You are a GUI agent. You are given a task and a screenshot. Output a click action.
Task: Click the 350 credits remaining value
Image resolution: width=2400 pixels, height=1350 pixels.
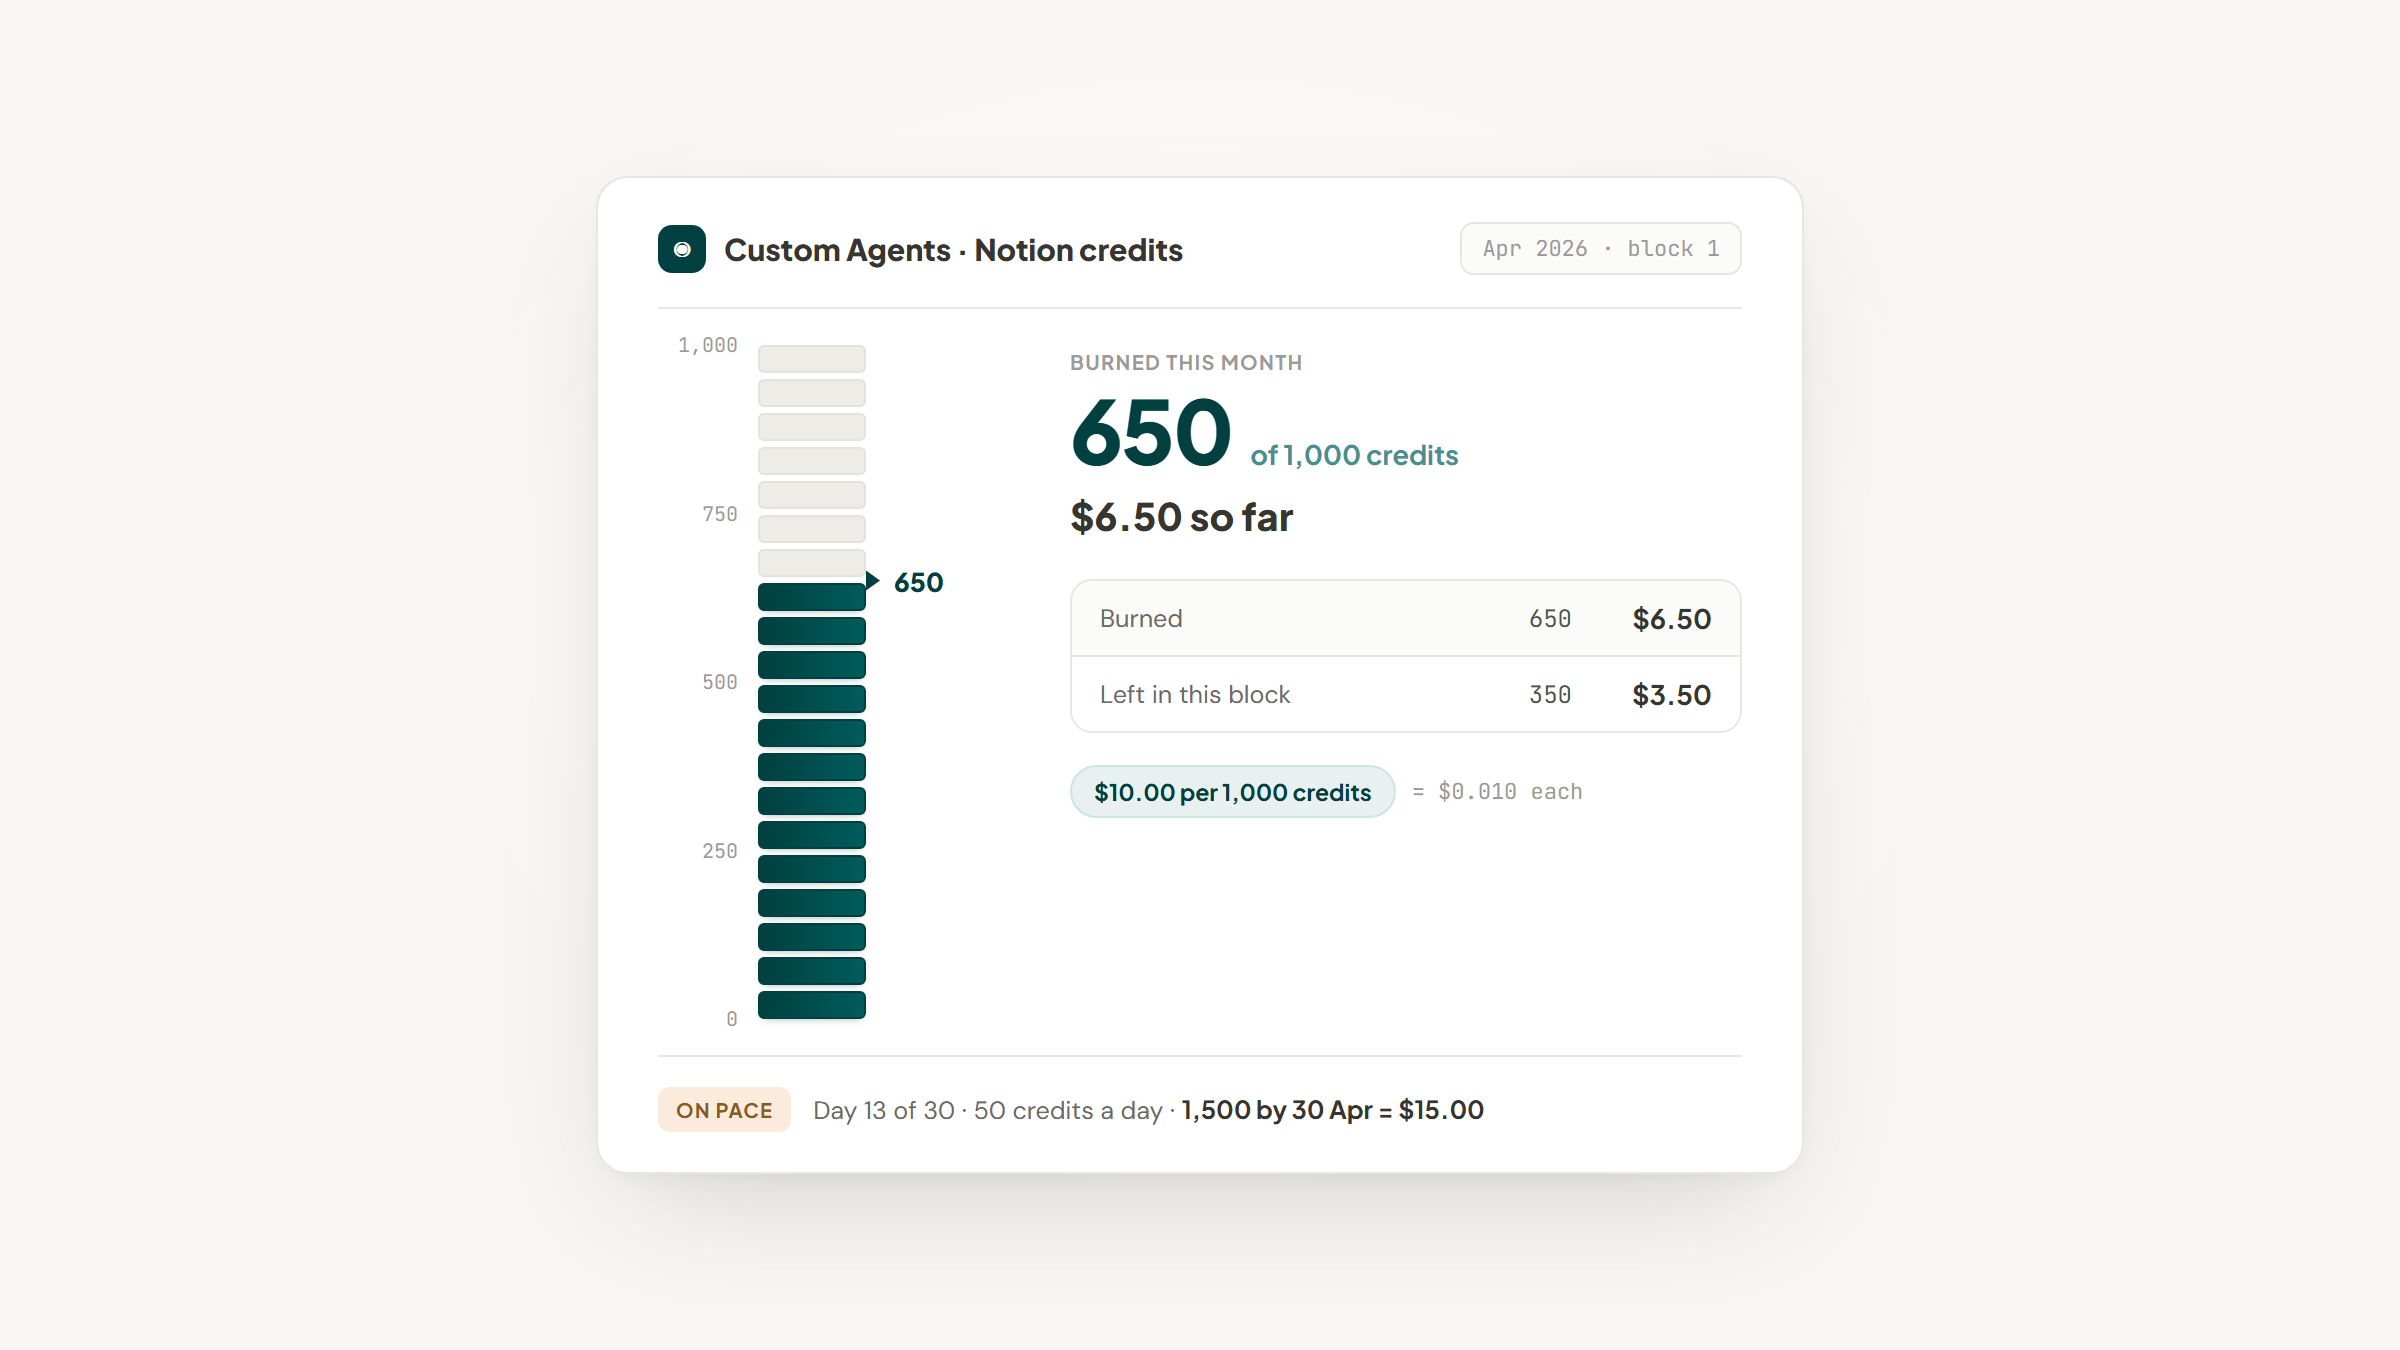click(x=1550, y=695)
